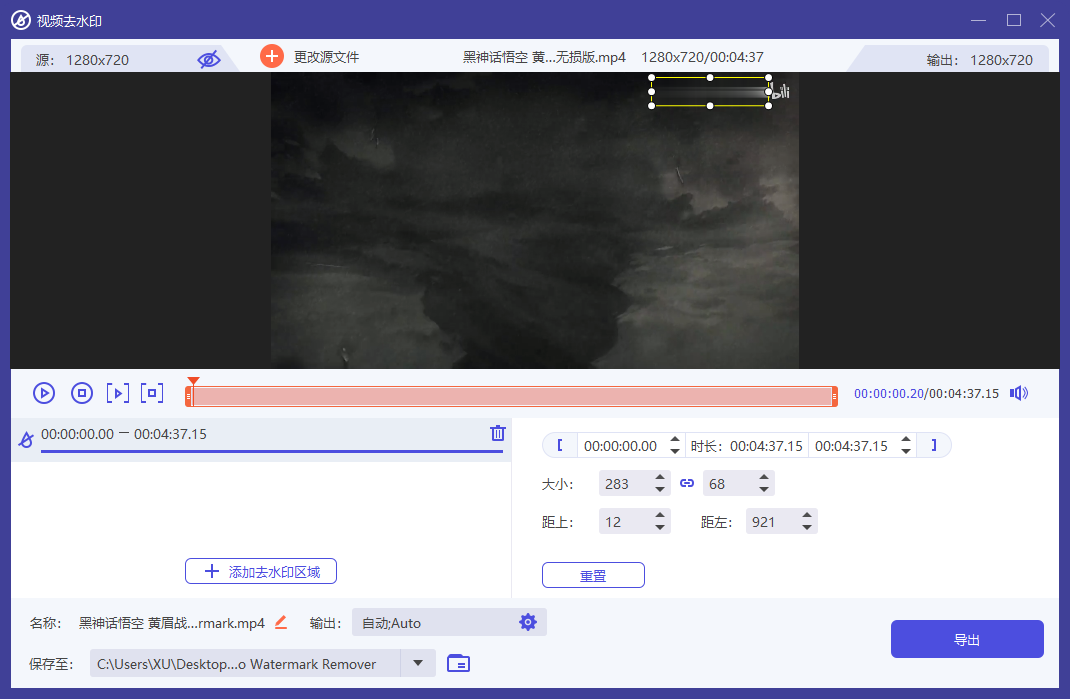The width and height of the screenshot is (1070, 699).
Task: Open the output format Auto field
Action: tap(435, 622)
